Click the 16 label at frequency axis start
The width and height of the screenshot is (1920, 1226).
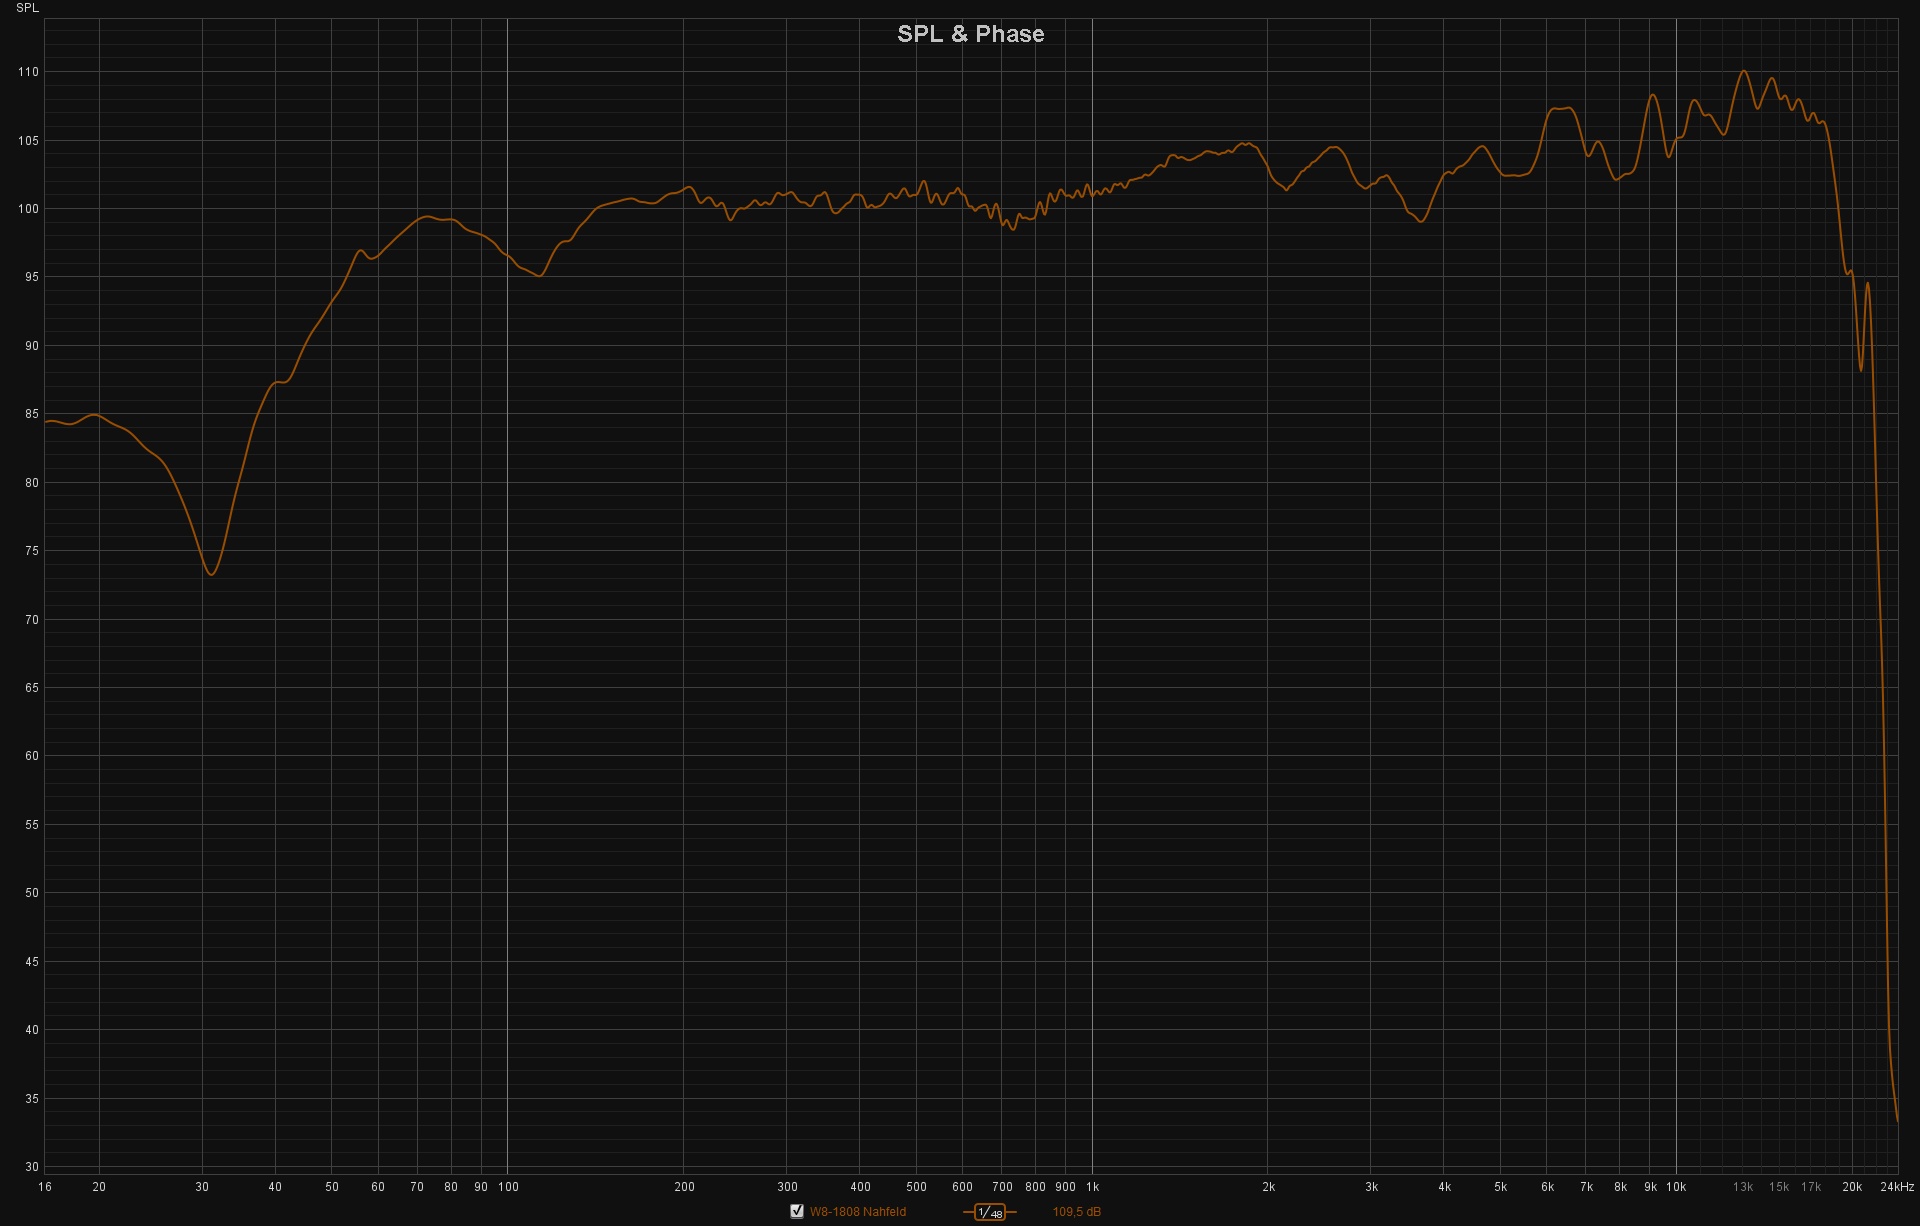[x=45, y=1187]
